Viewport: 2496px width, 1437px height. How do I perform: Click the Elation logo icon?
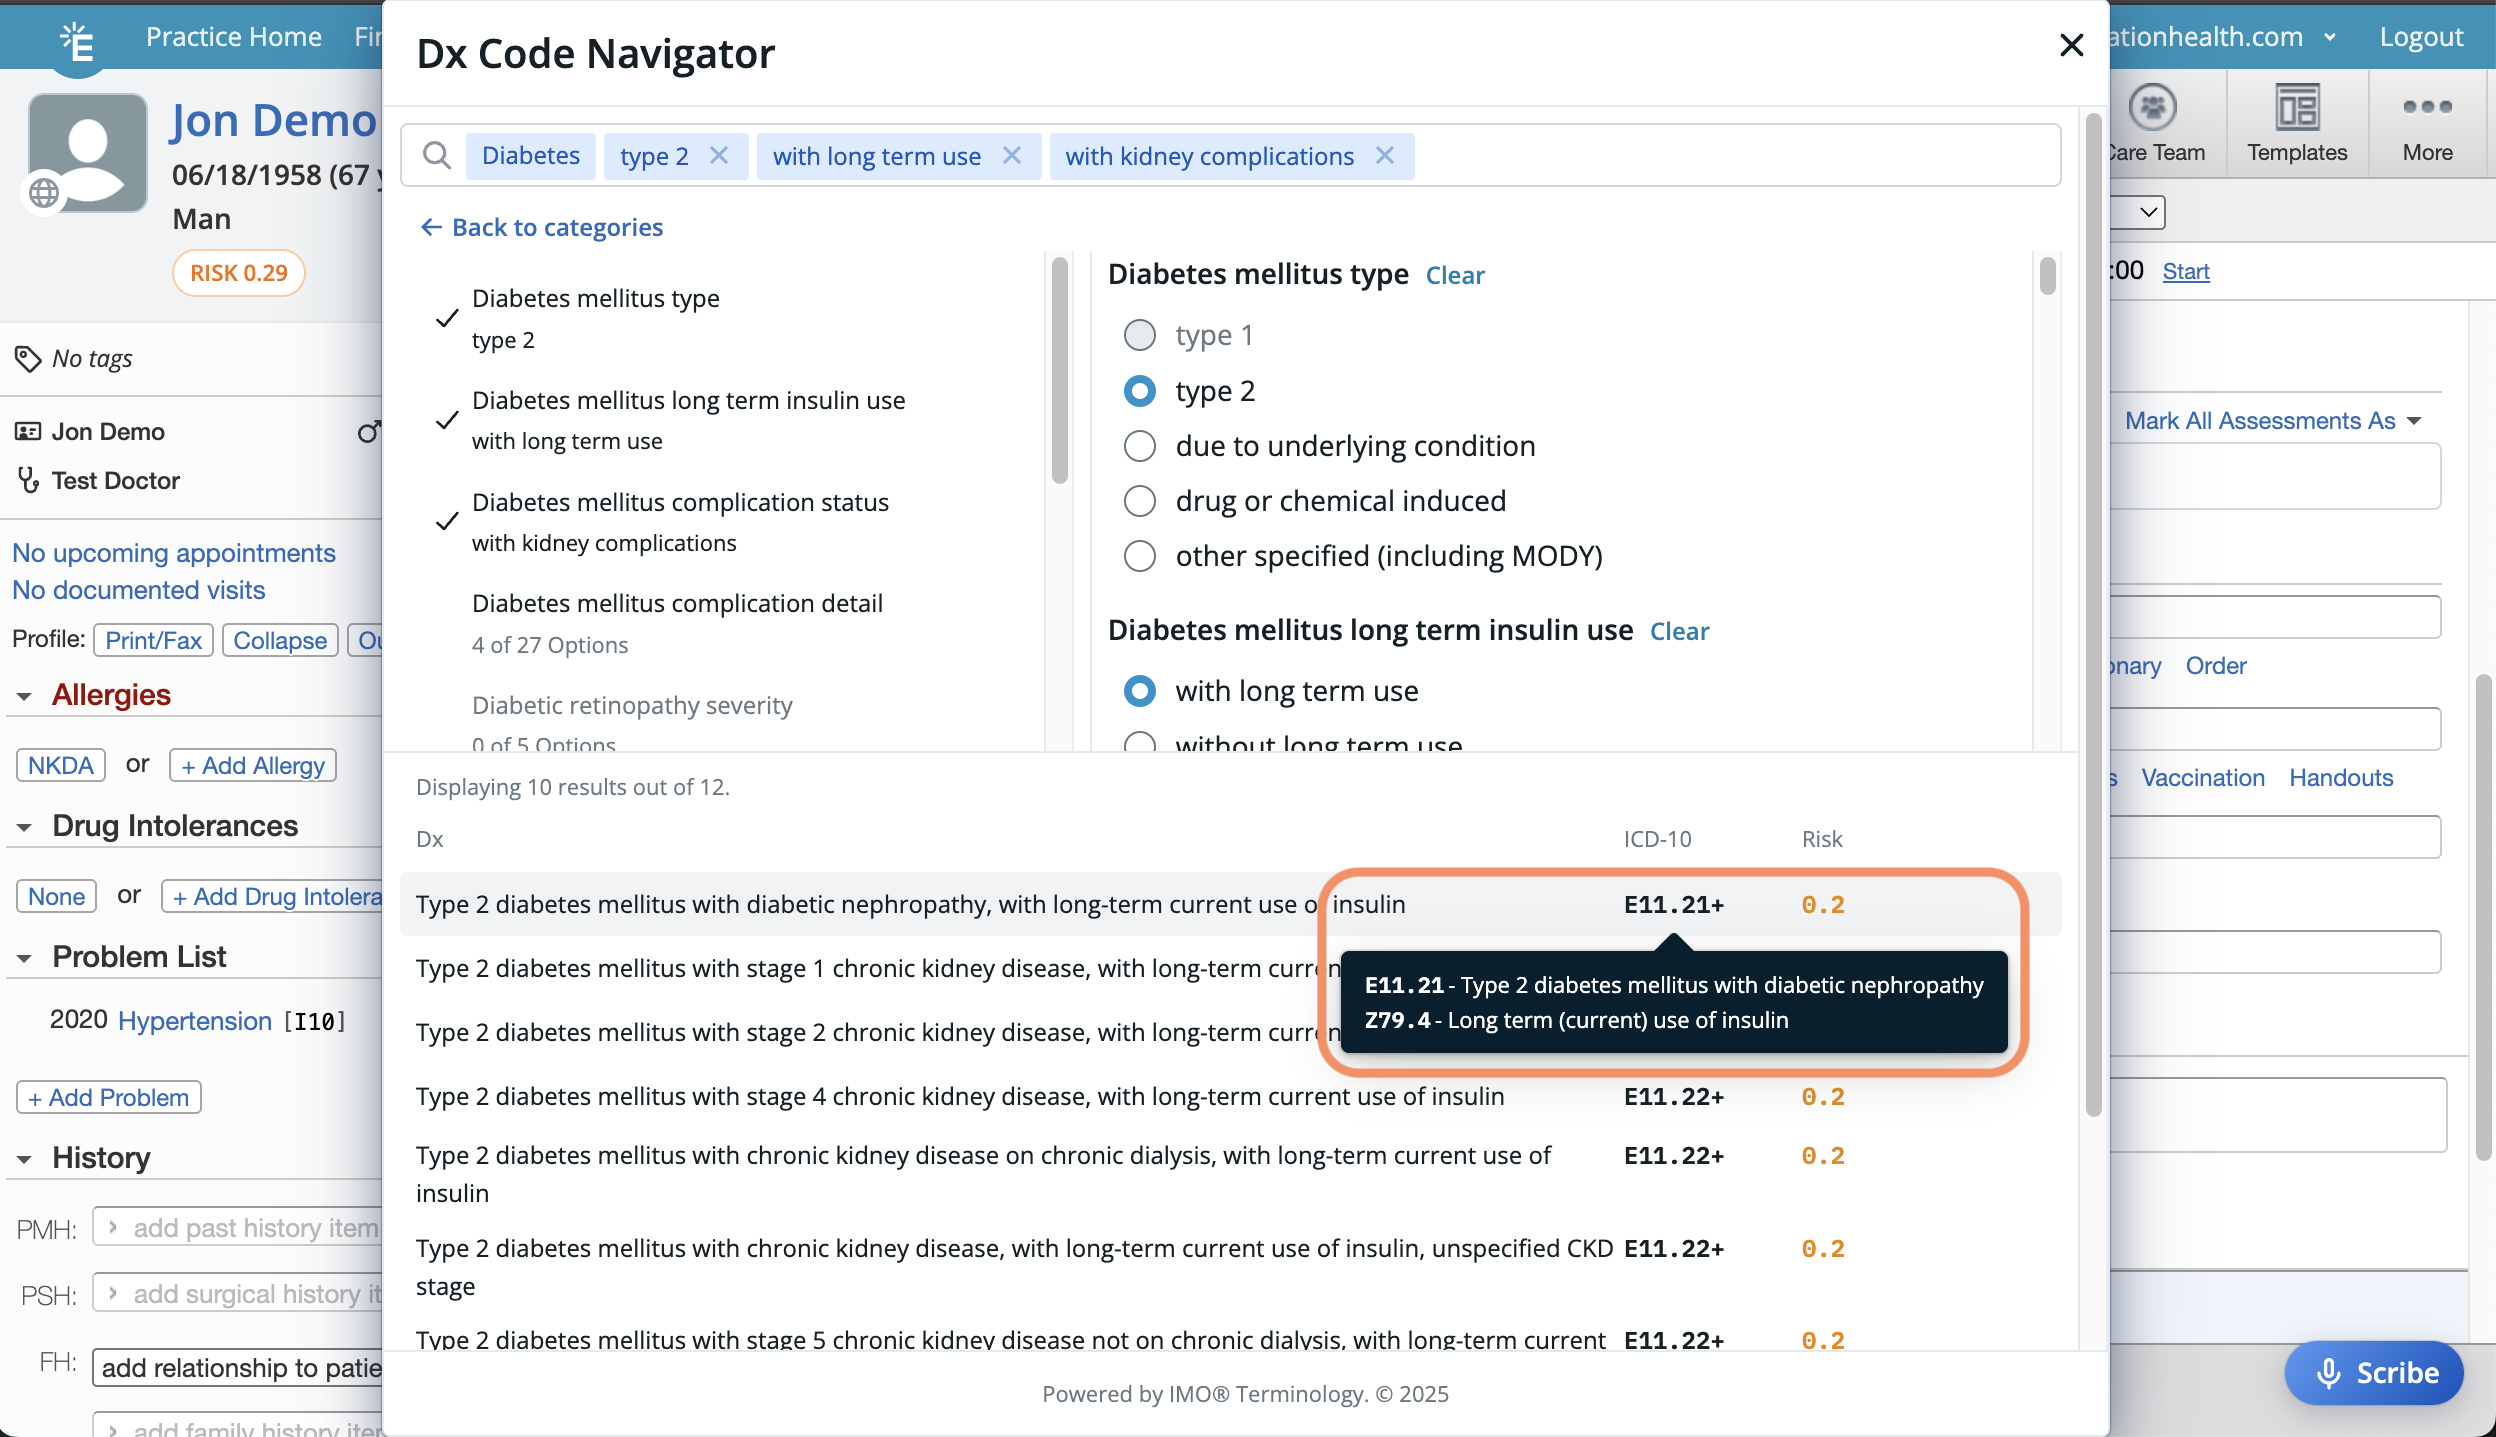[x=77, y=40]
